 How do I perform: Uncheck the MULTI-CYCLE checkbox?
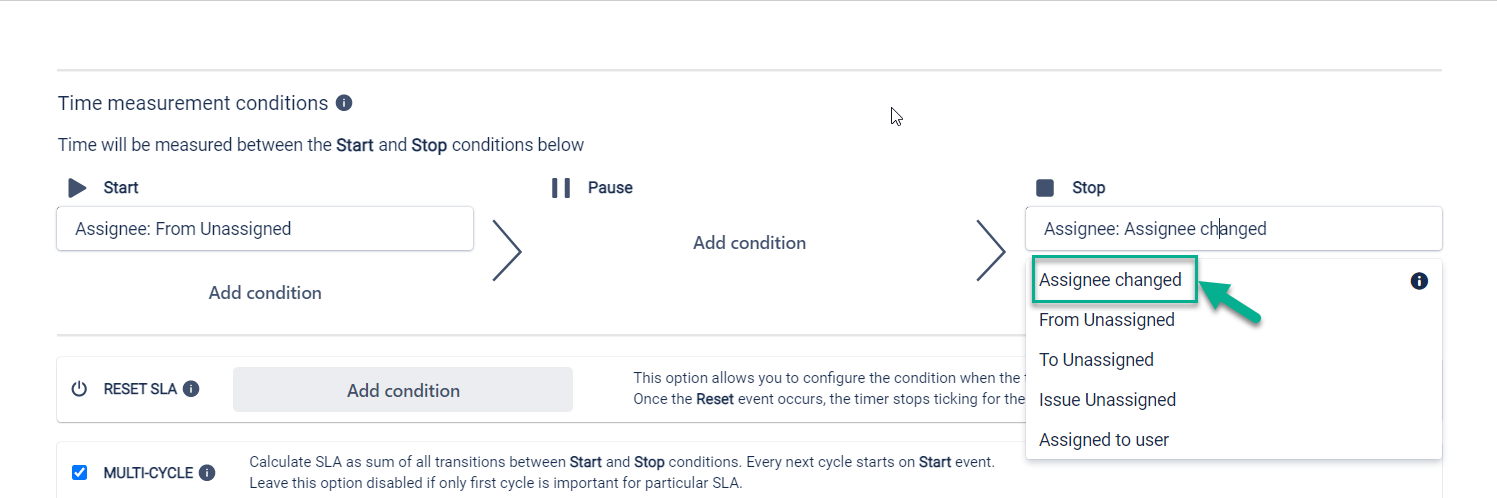[80, 473]
